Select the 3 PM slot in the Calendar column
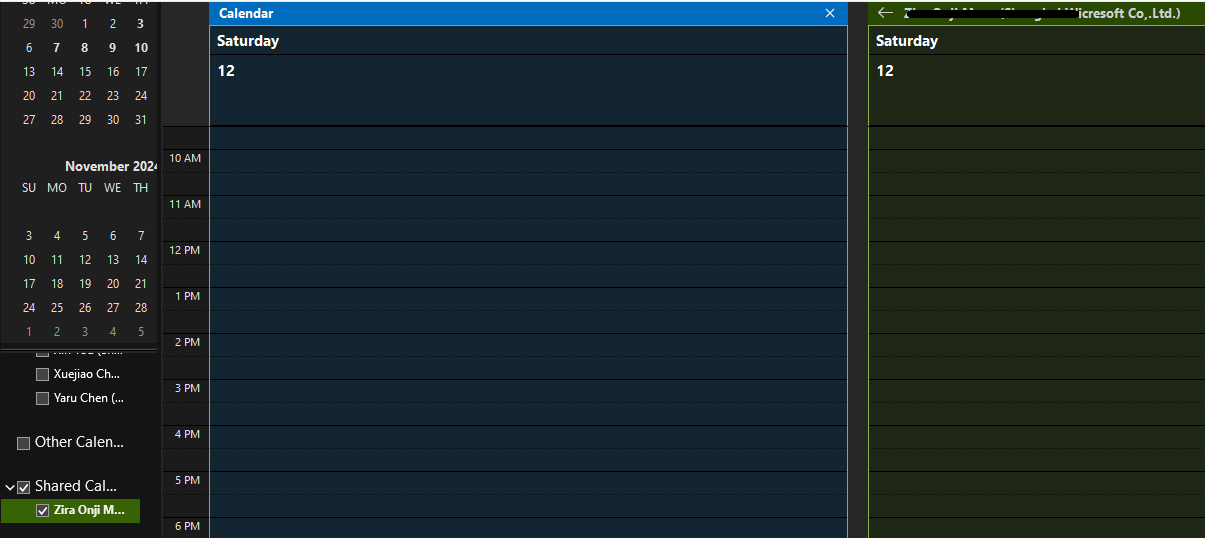This screenshot has width=1206, height=538. point(528,391)
